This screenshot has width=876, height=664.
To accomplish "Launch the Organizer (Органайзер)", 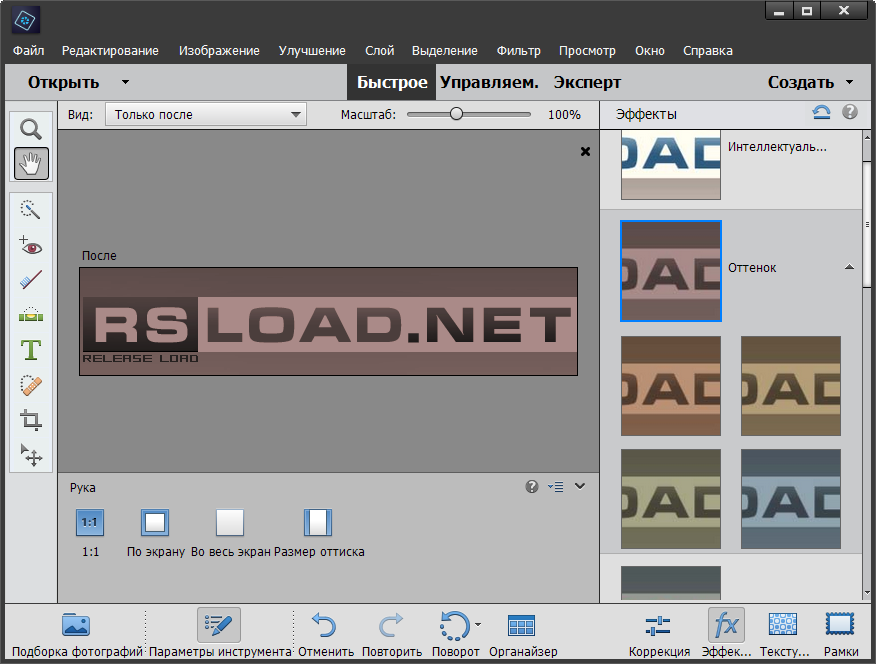I will [523, 634].
